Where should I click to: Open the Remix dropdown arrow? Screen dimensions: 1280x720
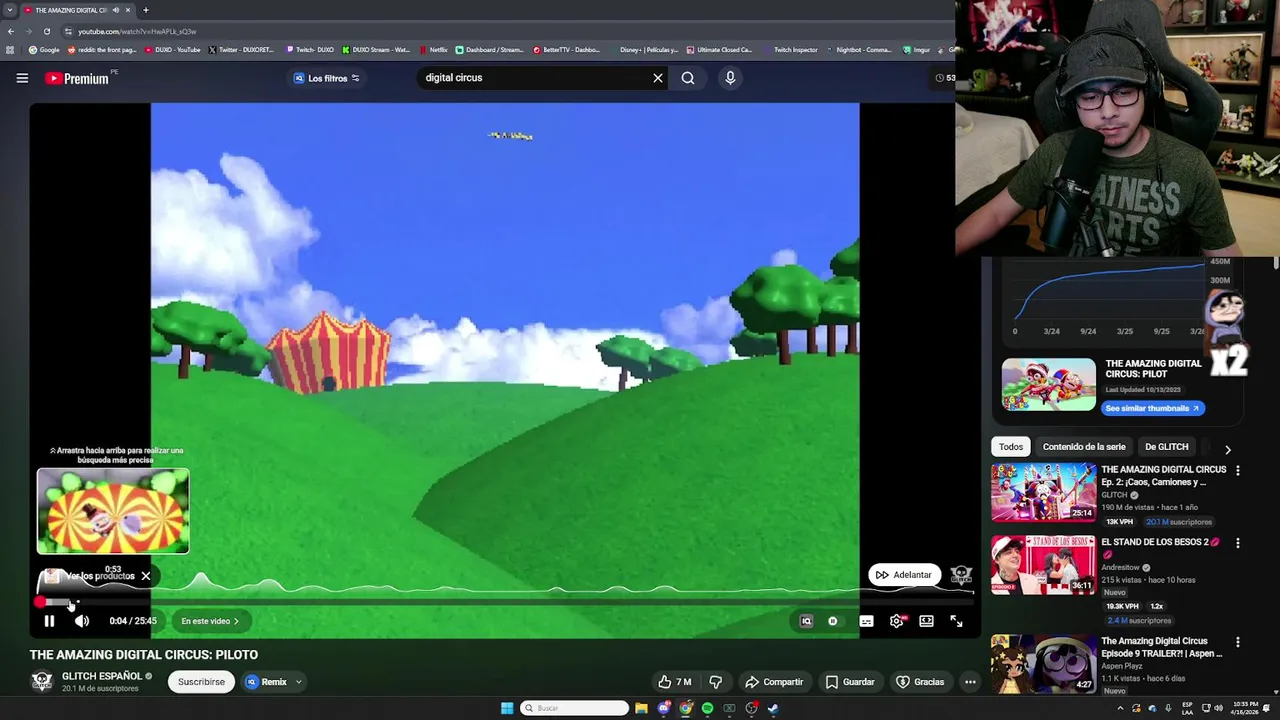[x=298, y=682]
